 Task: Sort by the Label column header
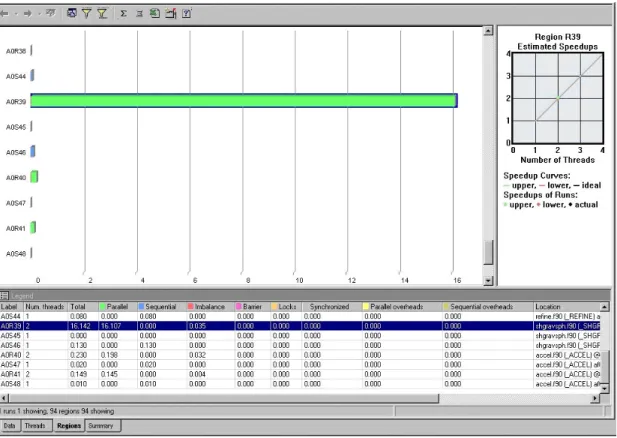point(11,307)
